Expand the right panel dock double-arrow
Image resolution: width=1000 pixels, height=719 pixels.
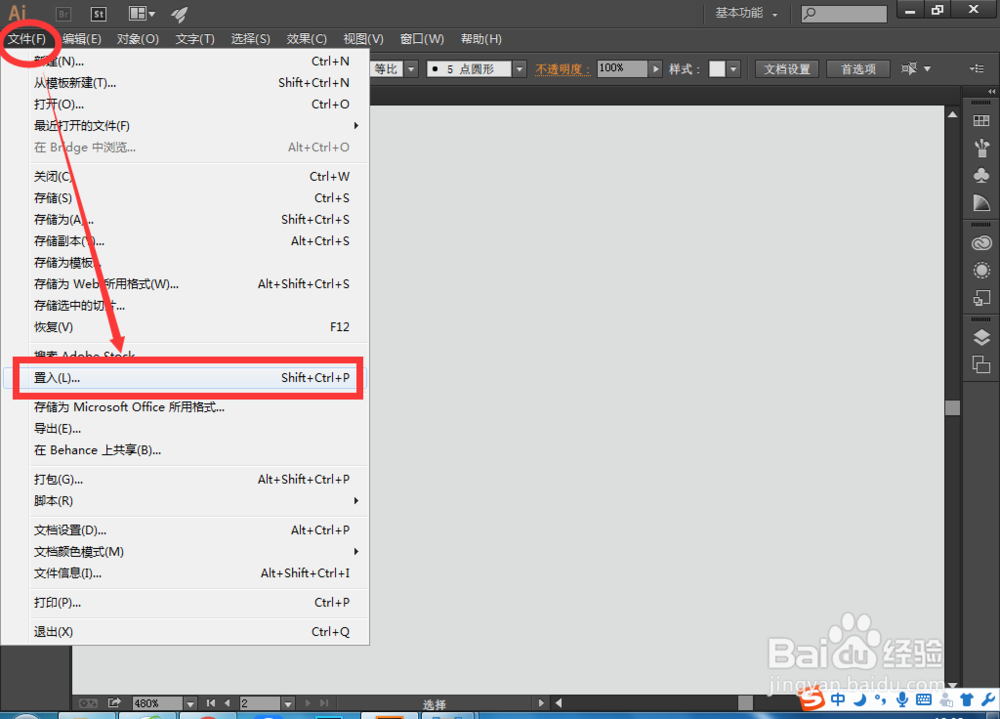pos(991,91)
